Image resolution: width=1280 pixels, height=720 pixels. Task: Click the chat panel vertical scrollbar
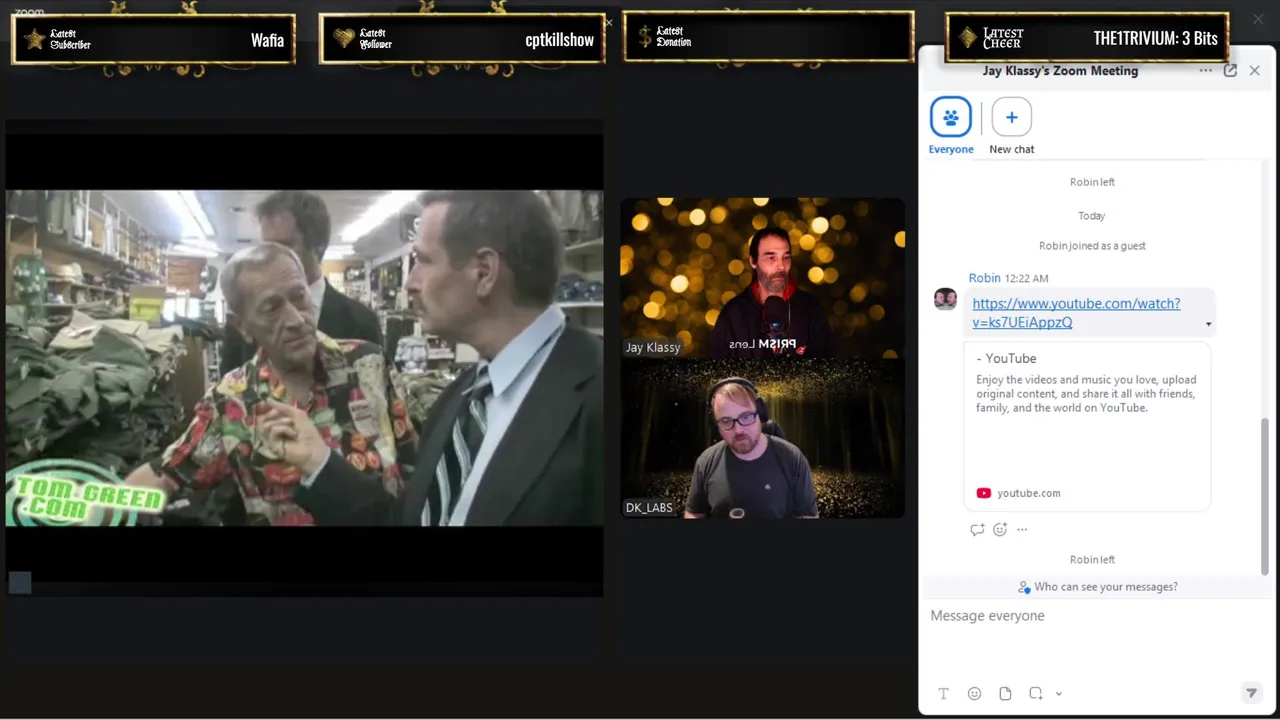pyautogui.click(x=1264, y=495)
